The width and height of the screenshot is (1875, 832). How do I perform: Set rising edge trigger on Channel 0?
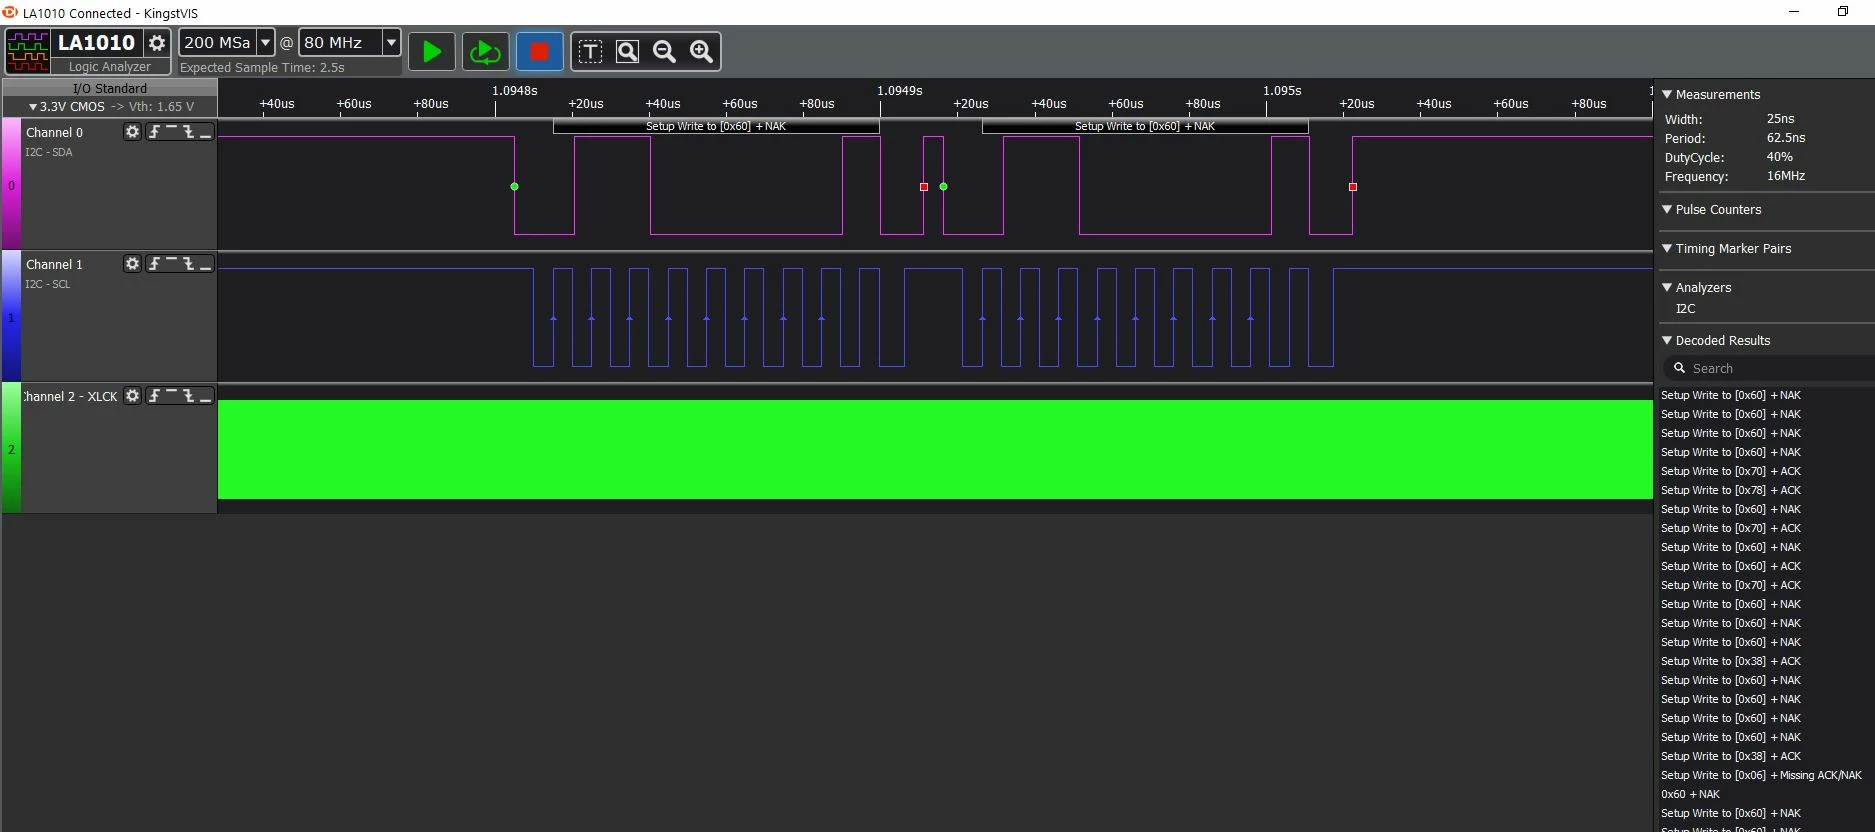point(154,132)
